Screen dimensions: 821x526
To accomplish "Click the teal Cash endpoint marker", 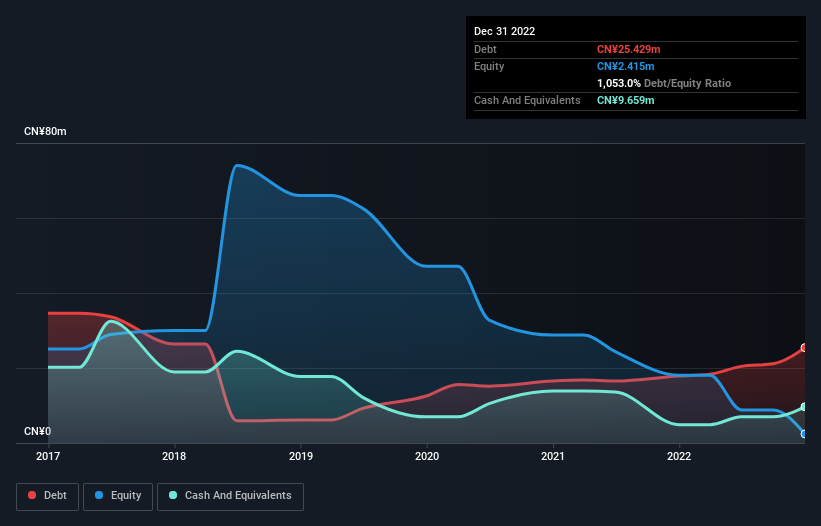I will (805, 407).
